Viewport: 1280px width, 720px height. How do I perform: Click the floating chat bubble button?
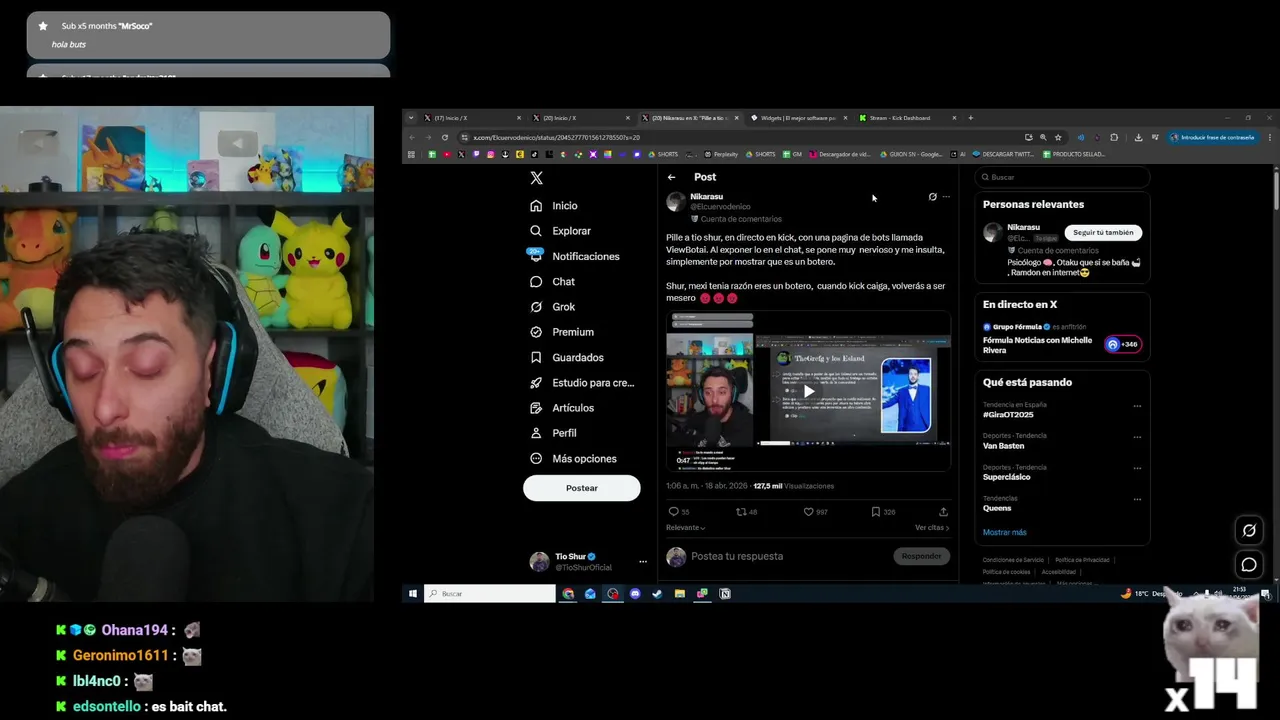tap(1249, 565)
